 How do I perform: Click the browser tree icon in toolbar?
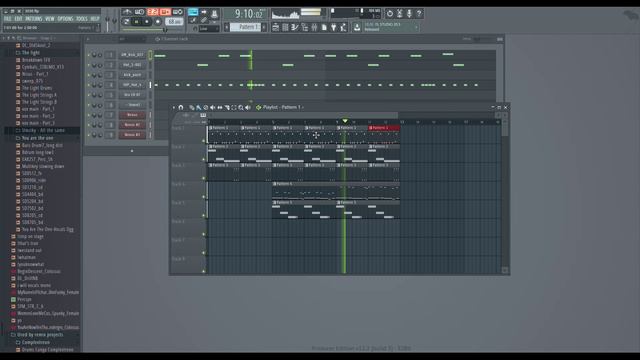[x=304, y=27]
